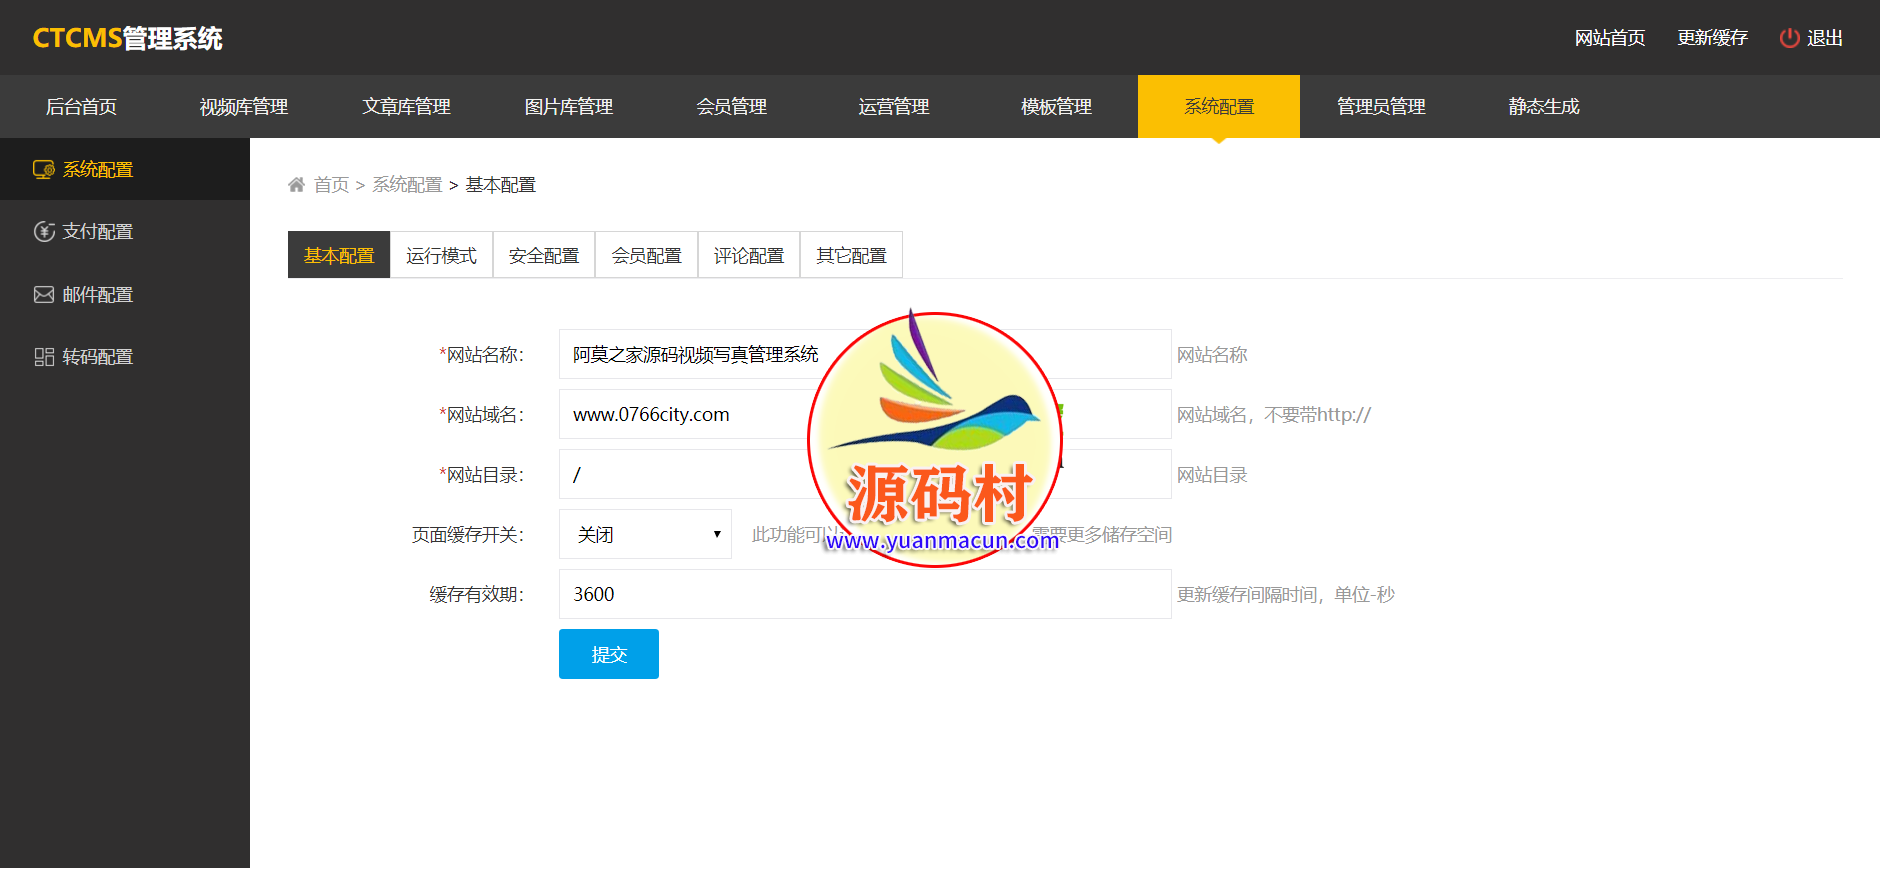
Task: Click the 缓存有效期 input field
Action: 864,594
